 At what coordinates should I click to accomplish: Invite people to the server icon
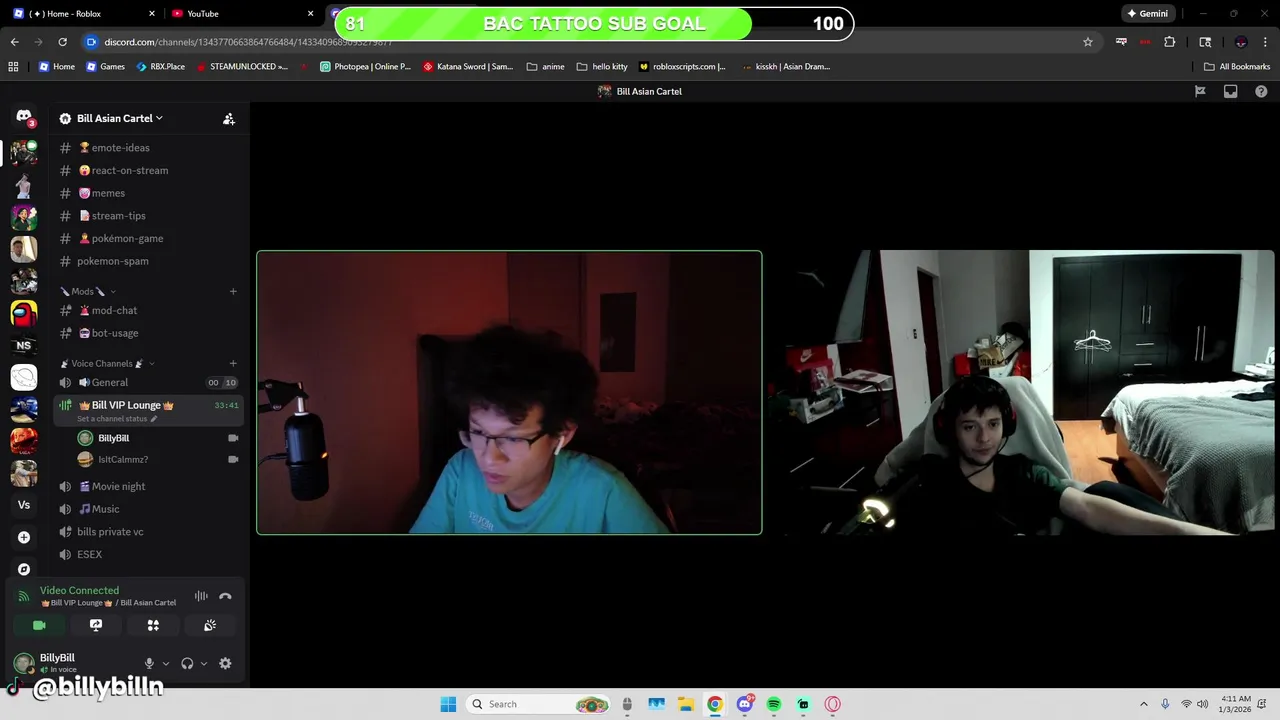coord(229,118)
